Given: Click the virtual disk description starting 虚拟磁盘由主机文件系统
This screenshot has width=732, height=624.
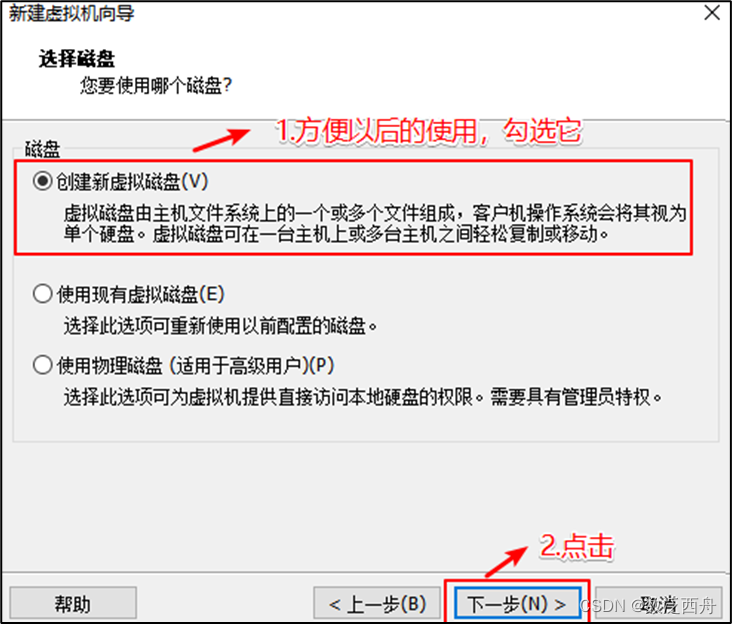Looking at the screenshot, I should (375, 223).
